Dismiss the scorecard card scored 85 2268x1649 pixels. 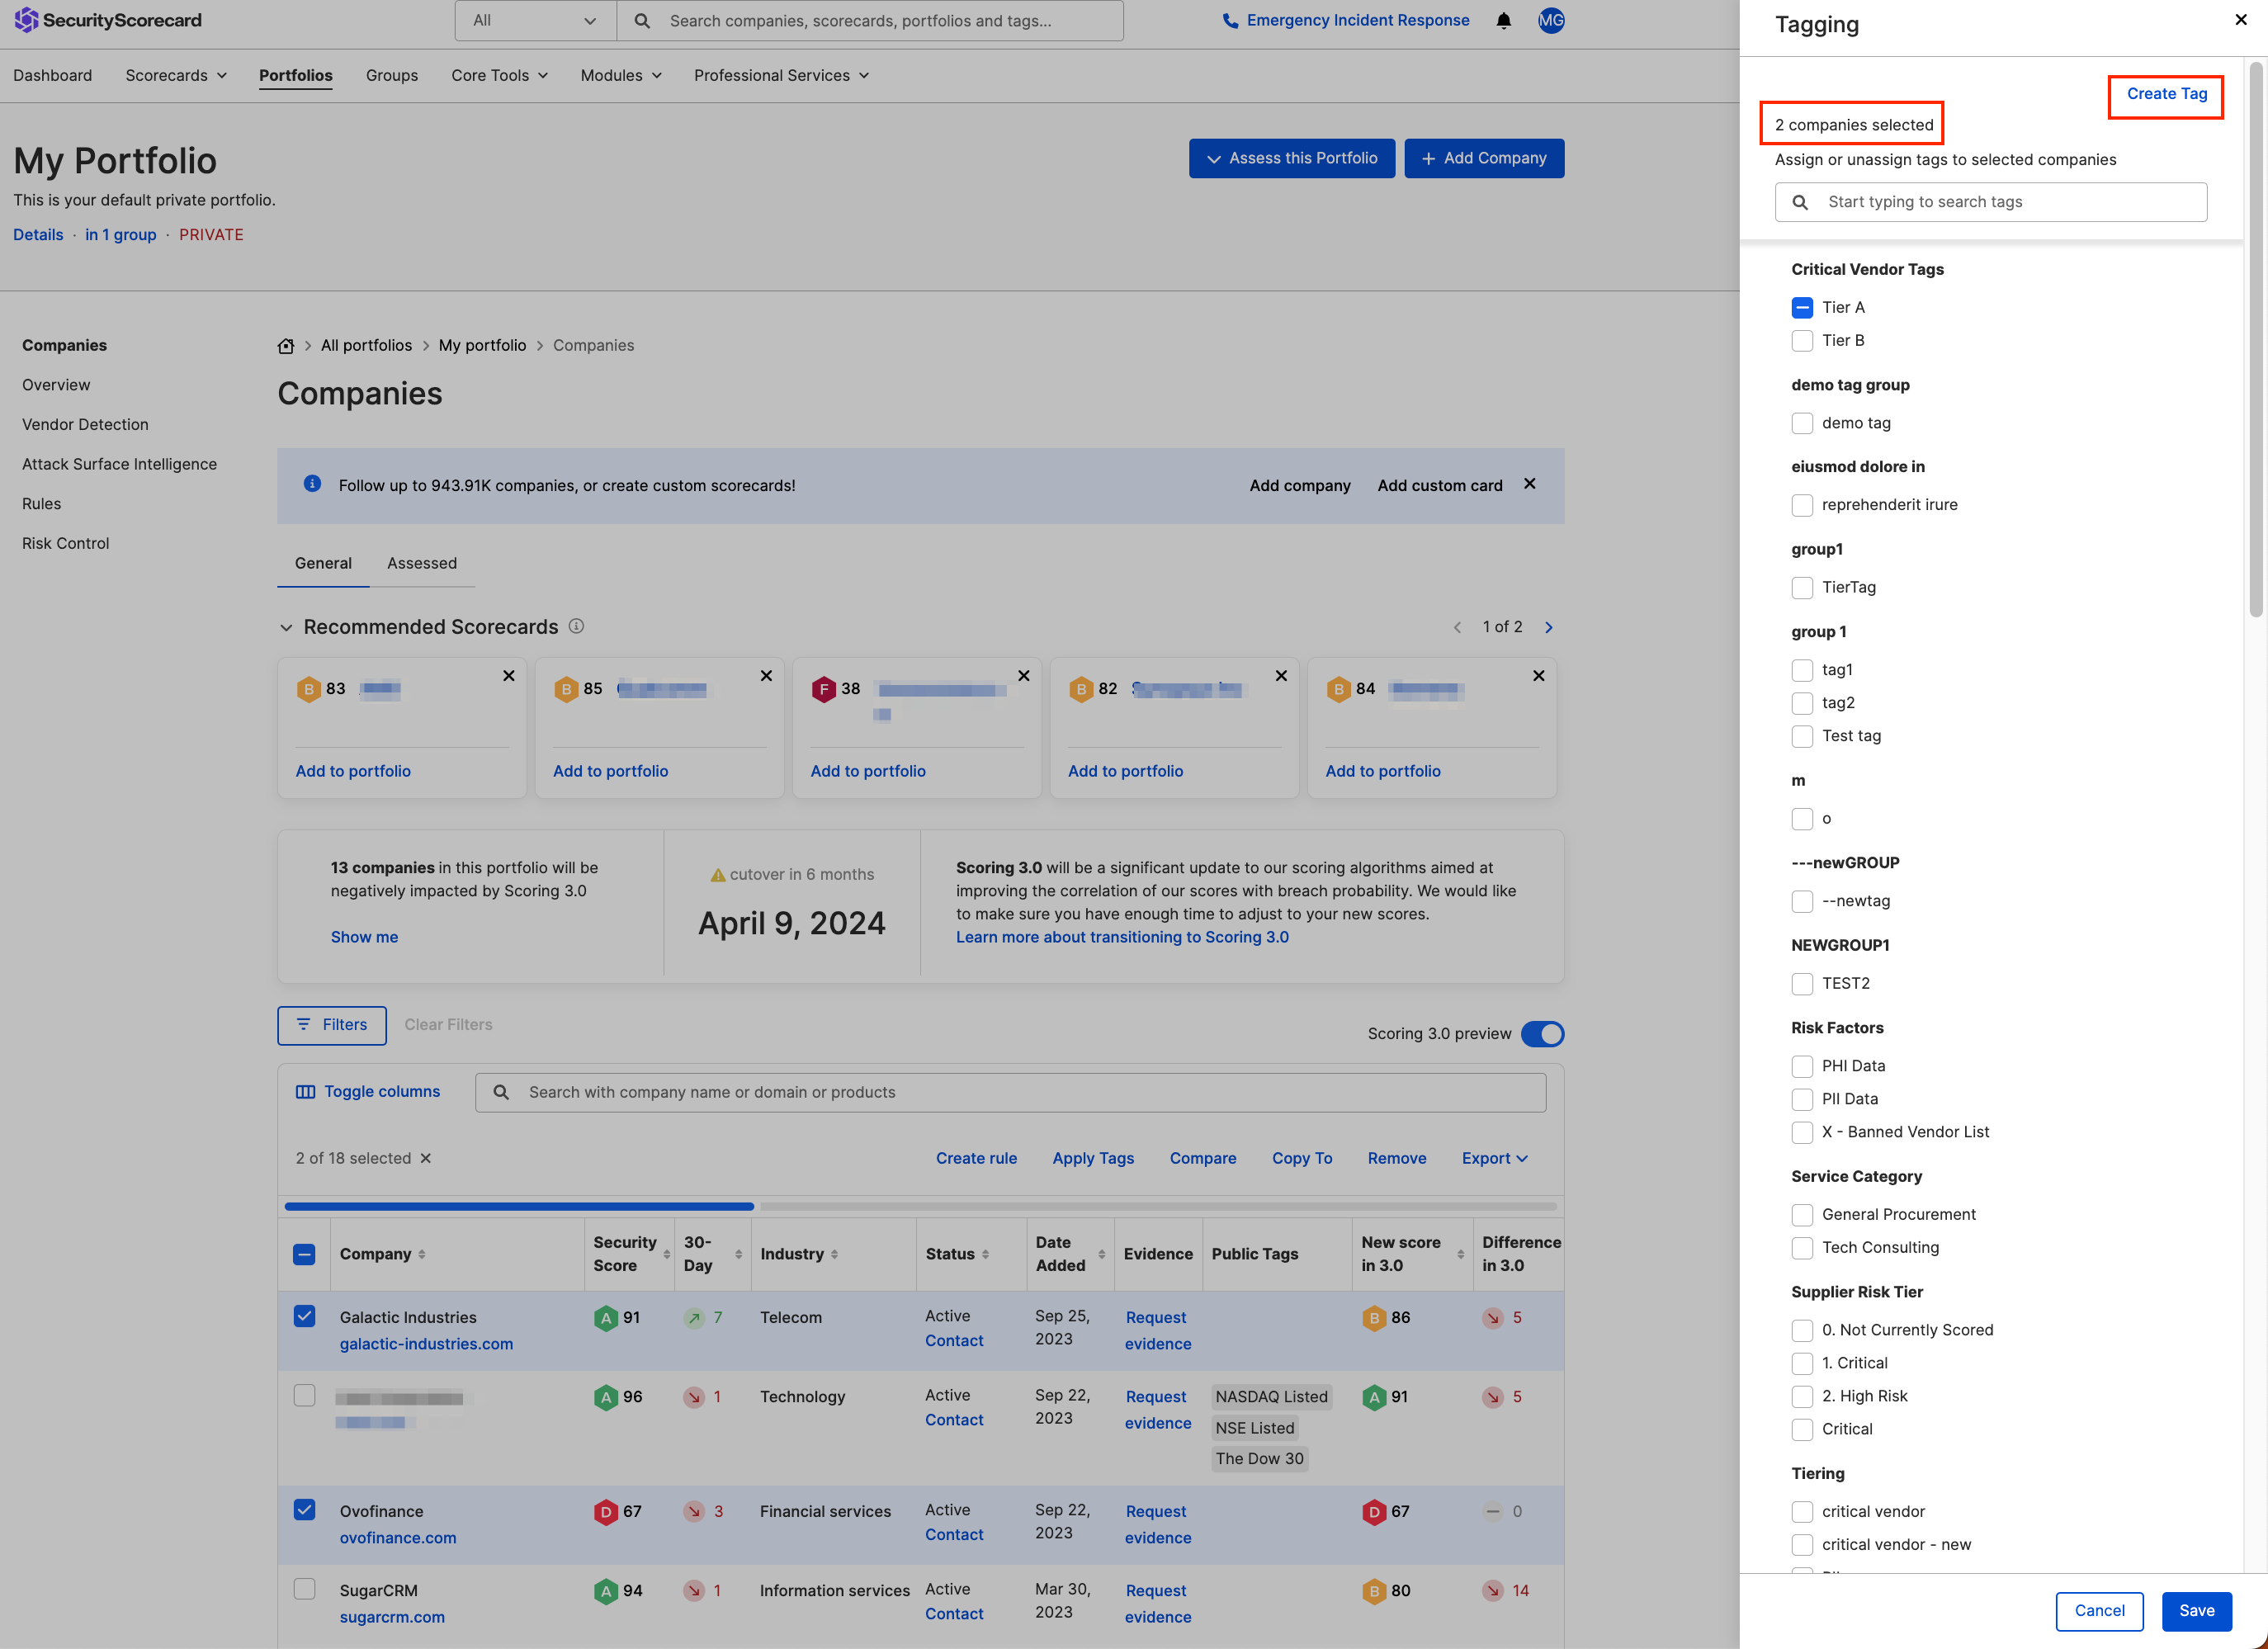[x=766, y=676]
